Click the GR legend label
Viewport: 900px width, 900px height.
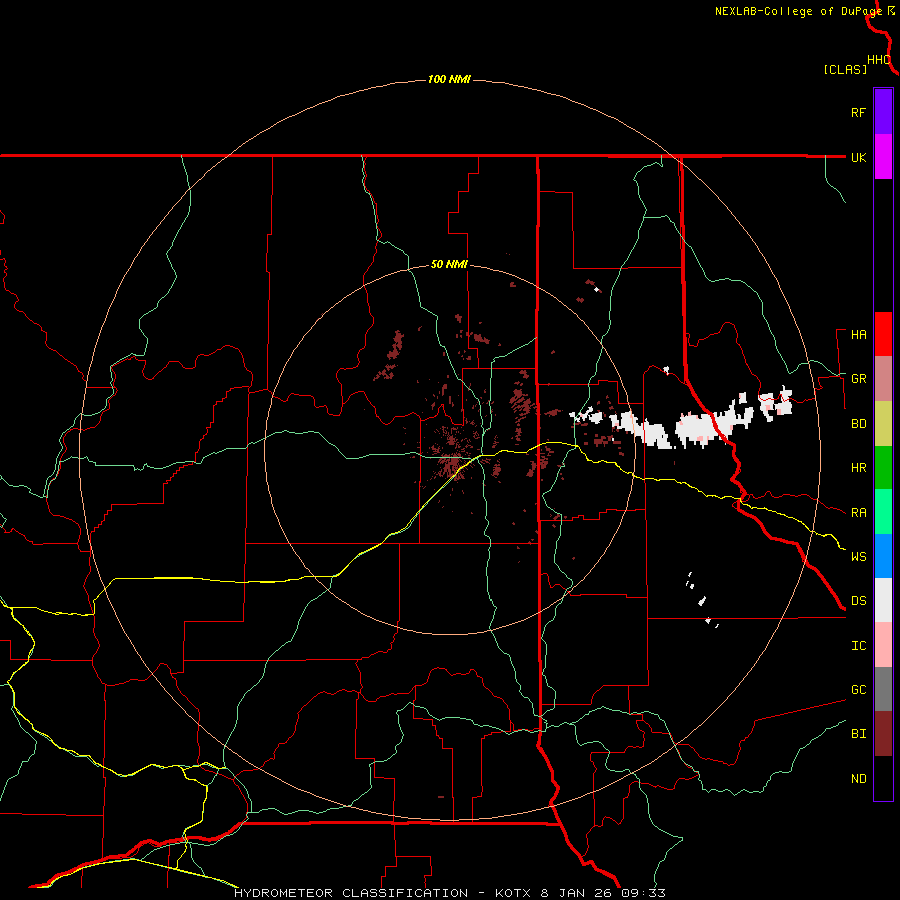click(858, 379)
